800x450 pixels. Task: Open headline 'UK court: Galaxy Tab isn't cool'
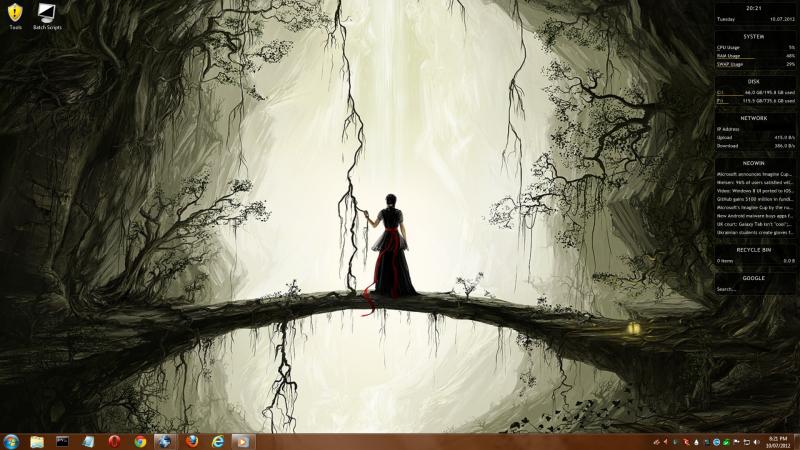pyautogui.click(x=755, y=224)
